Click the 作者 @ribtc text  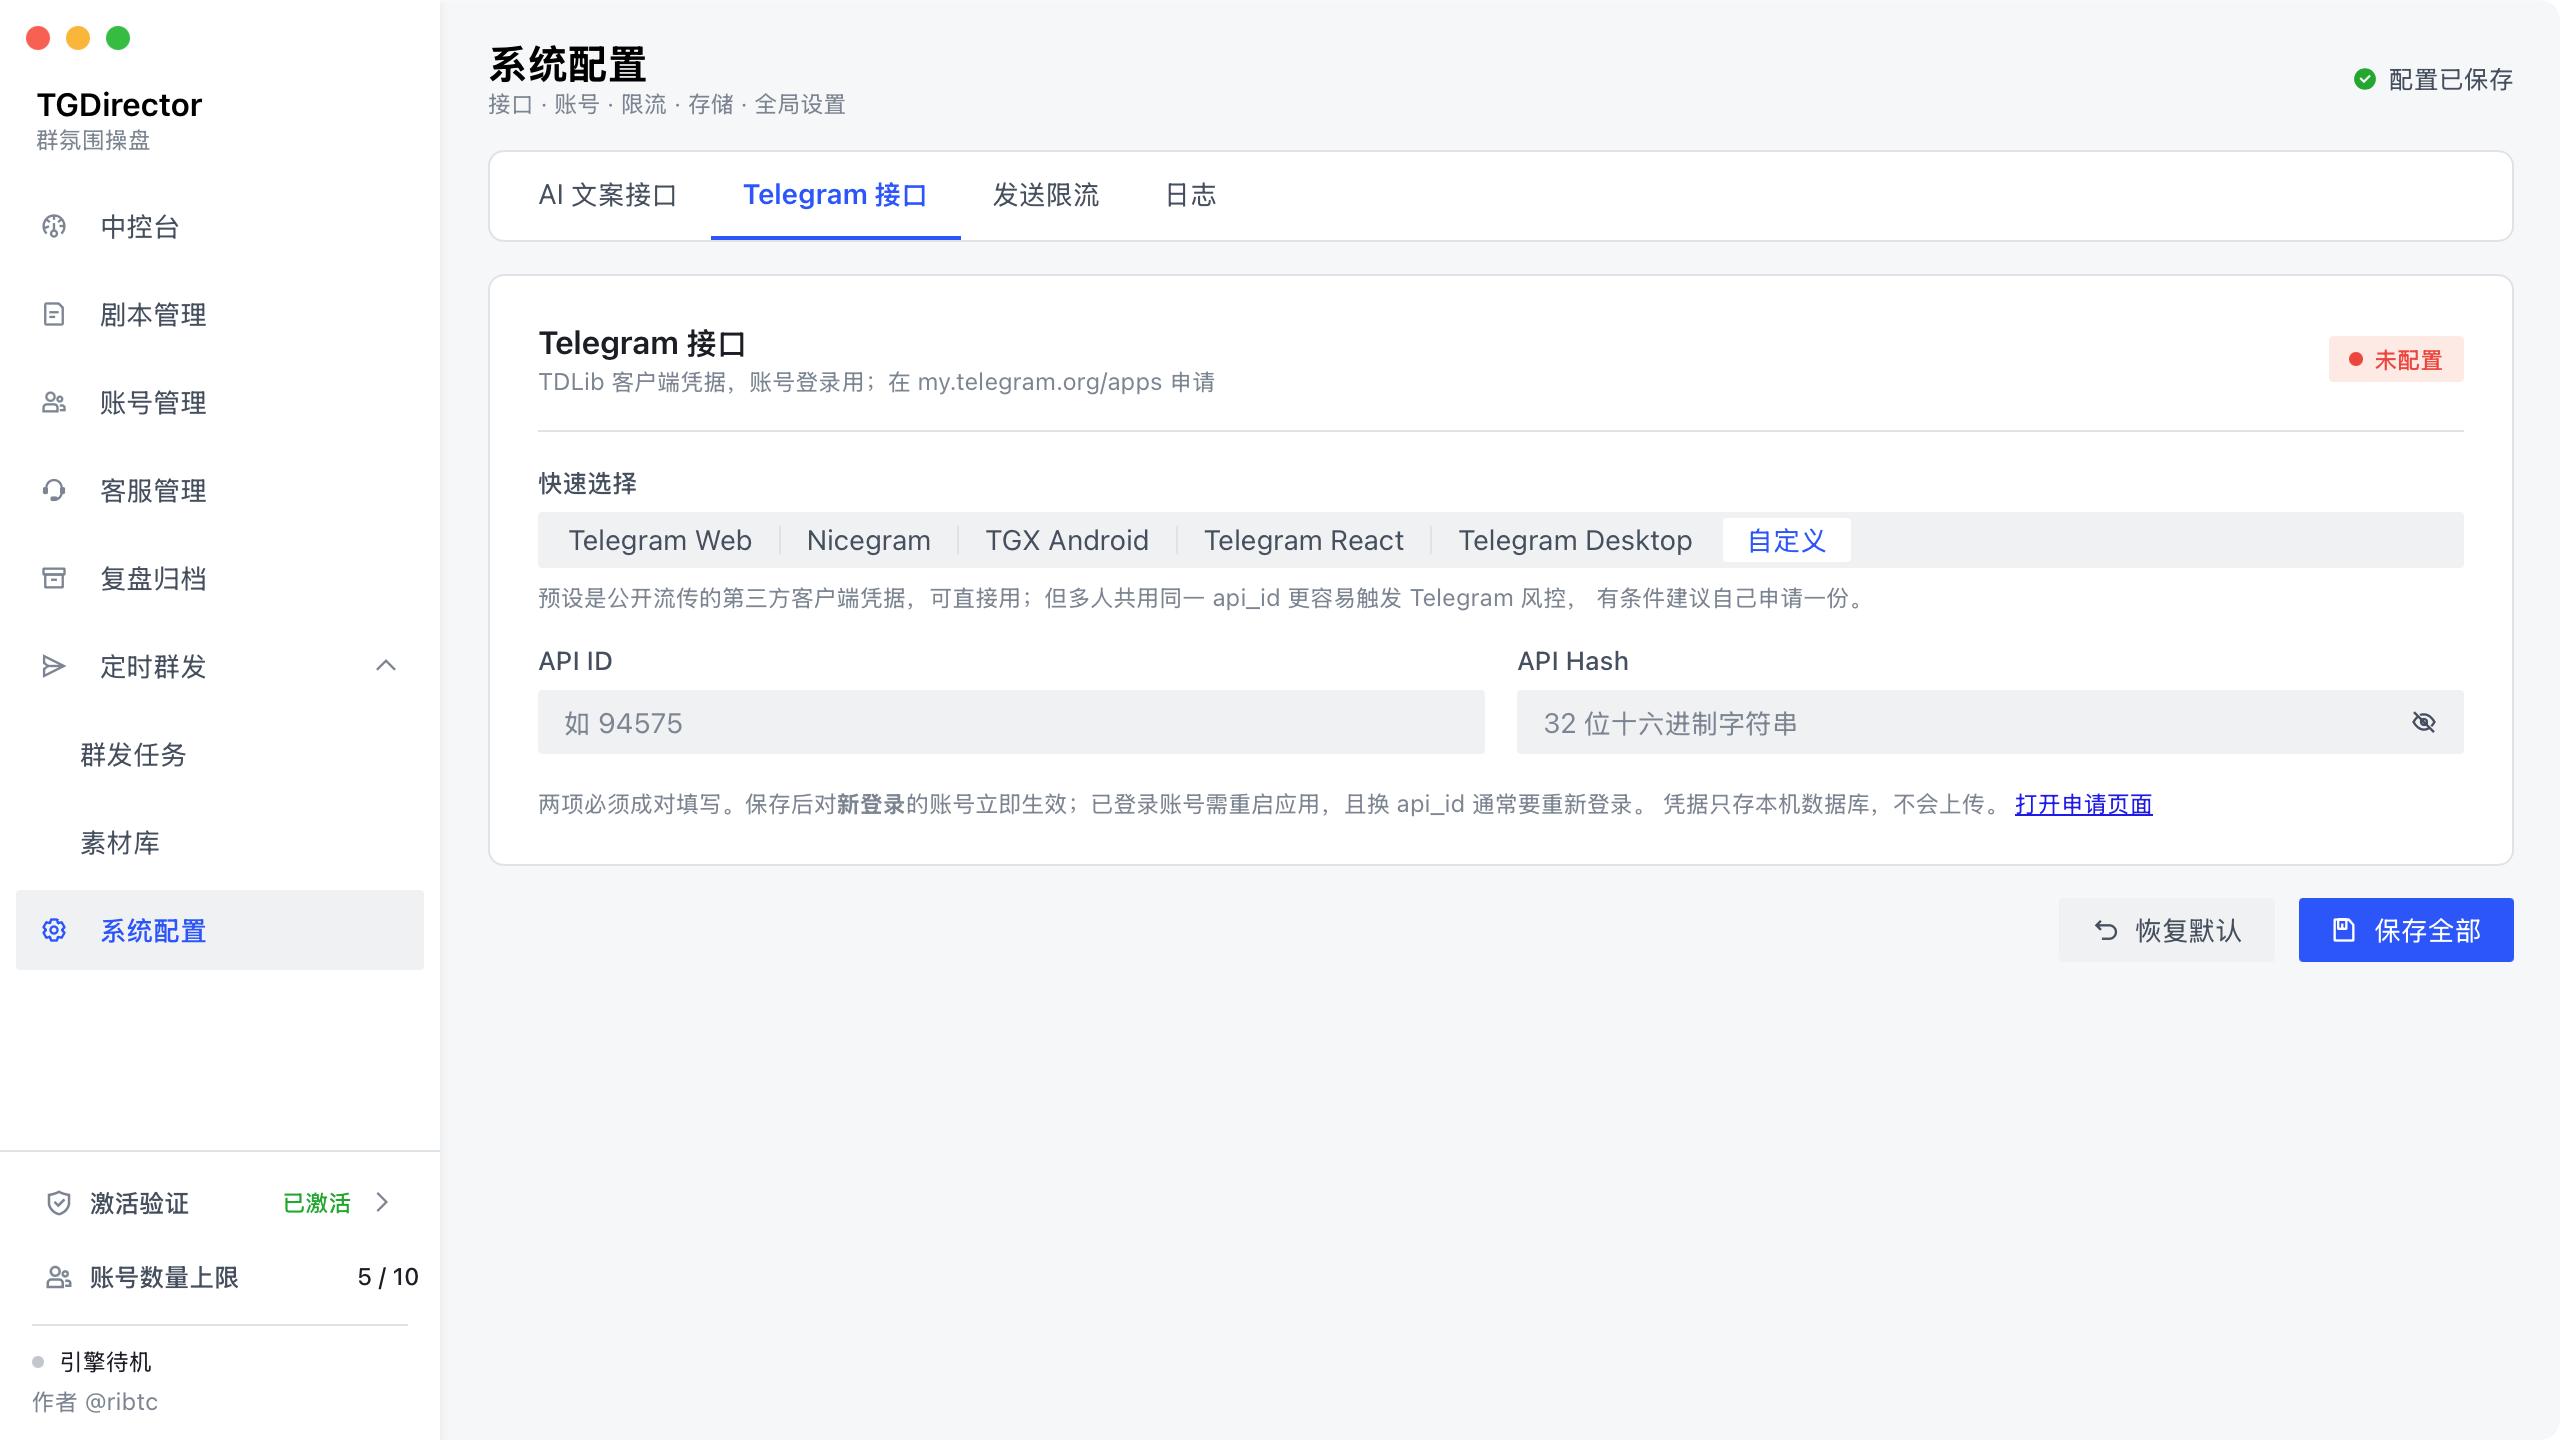coord(95,1402)
